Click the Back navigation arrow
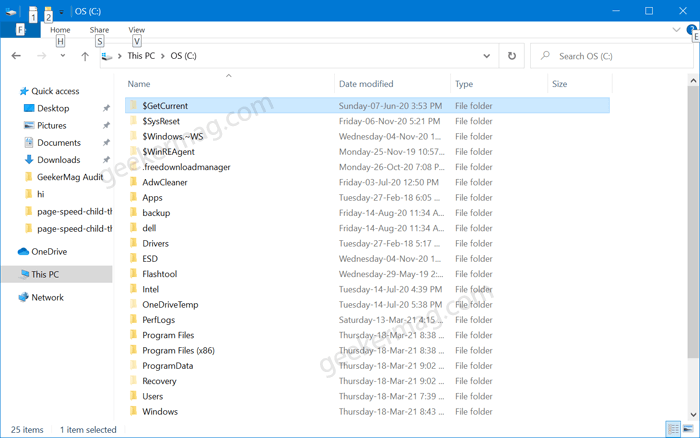 [16, 56]
